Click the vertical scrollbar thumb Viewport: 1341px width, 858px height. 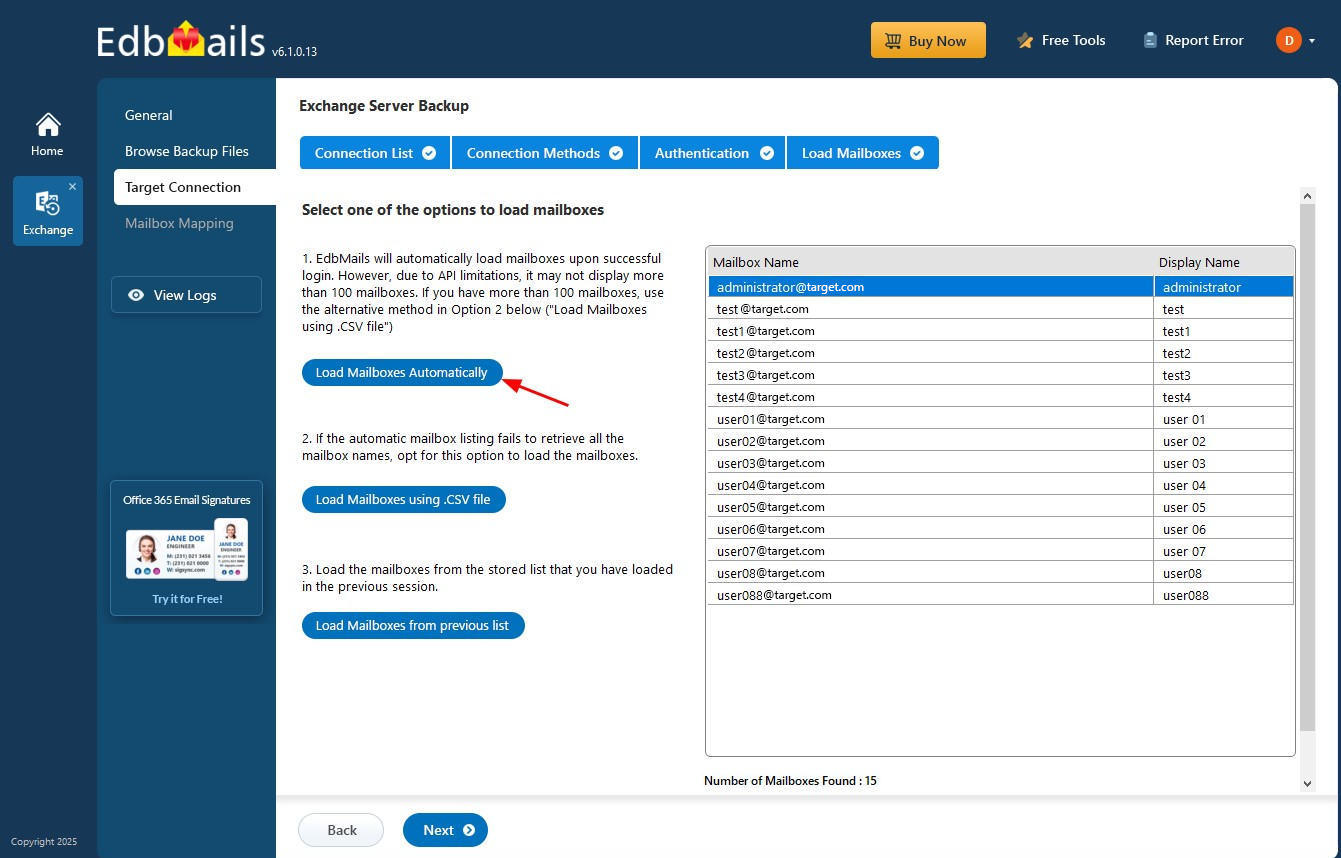tap(1307, 467)
